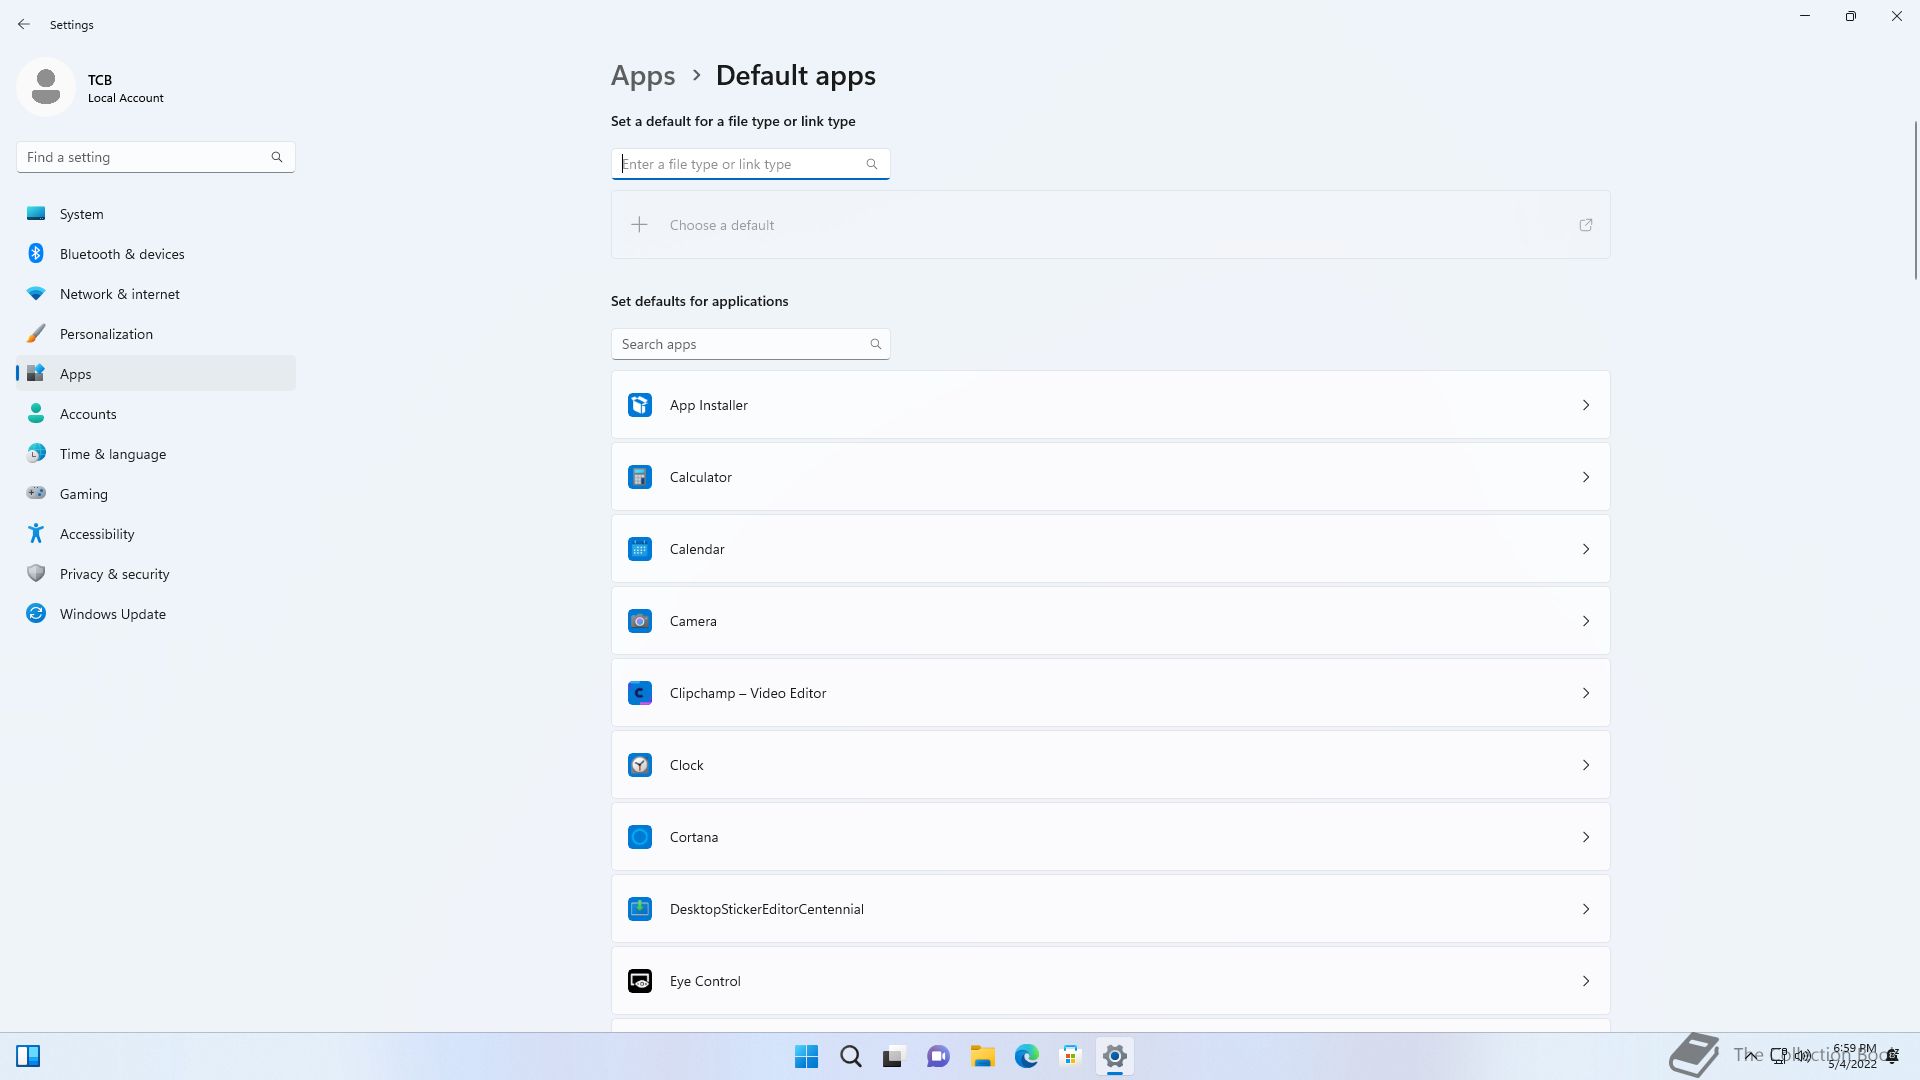Expand the Cortana row chevron
1920x1080 pixels.
pyautogui.click(x=1586, y=837)
